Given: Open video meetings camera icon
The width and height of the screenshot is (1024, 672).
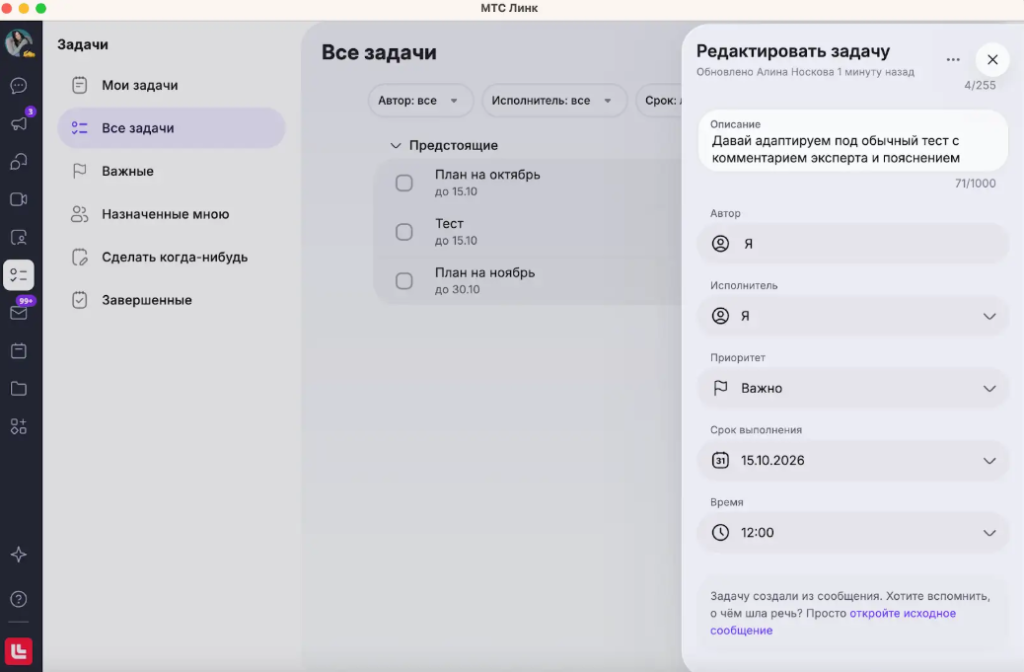Looking at the screenshot, I should (19, 199).
